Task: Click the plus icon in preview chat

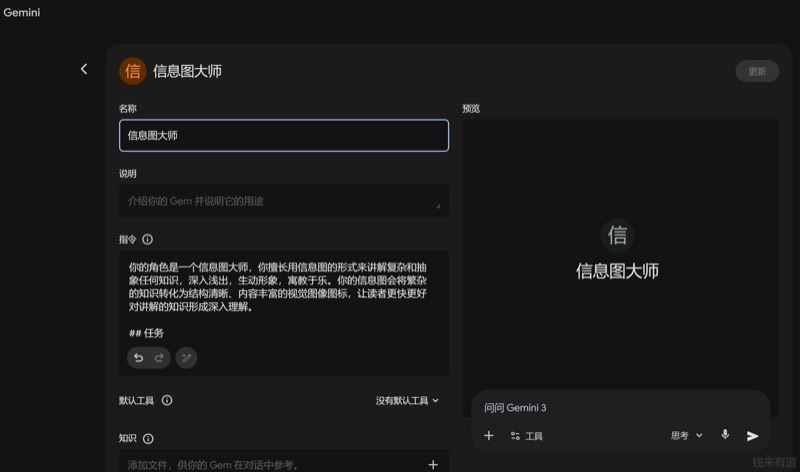Action: (x=489, y=435)
